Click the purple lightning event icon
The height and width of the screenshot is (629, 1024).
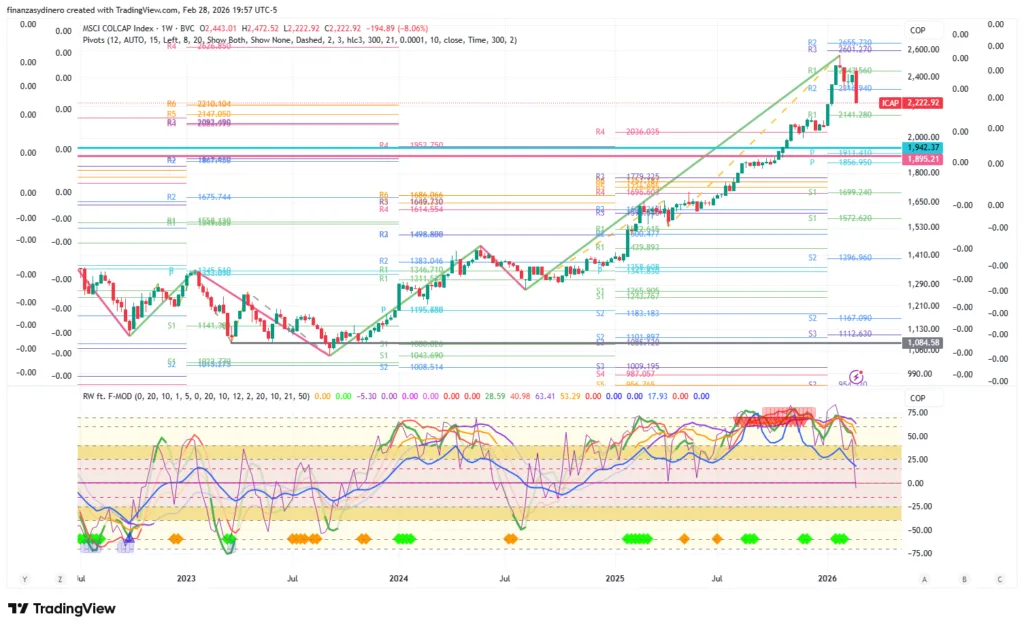click(x=855, y=374)
